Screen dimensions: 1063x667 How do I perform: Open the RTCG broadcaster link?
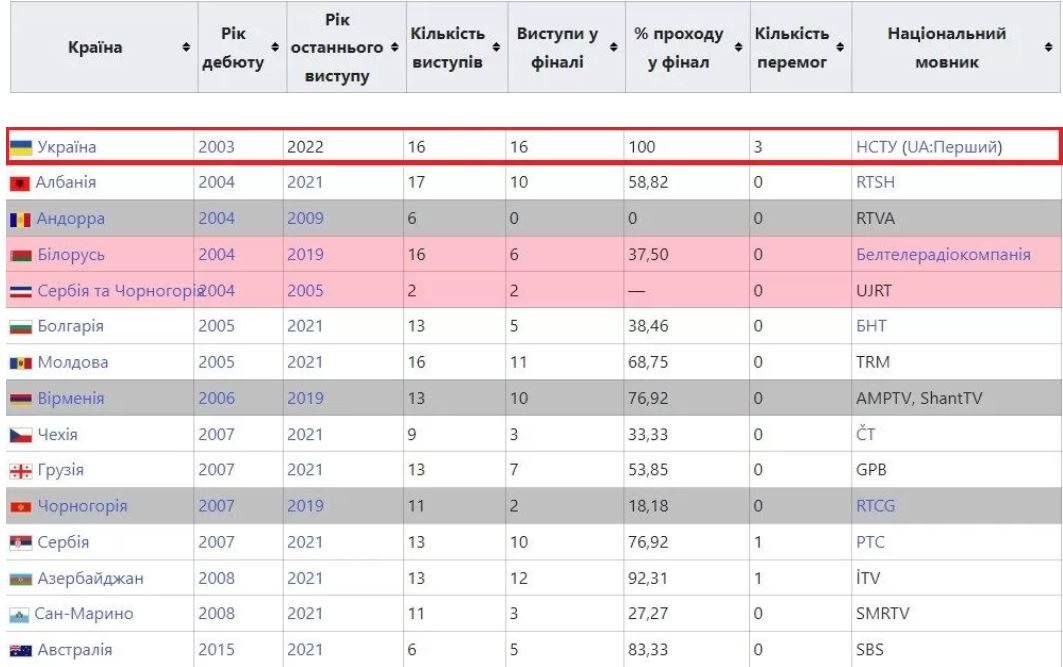pyautogui.click(x=875, y=506)
